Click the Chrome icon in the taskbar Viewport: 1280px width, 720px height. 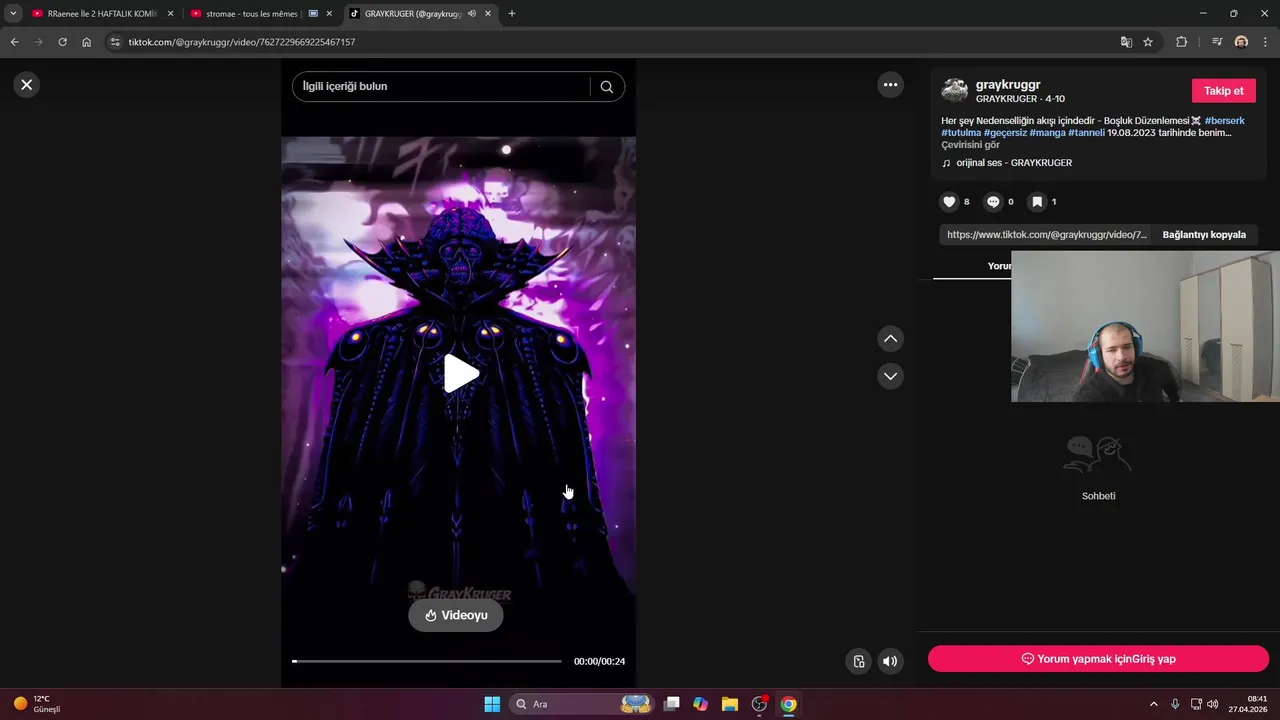[789, 704]
